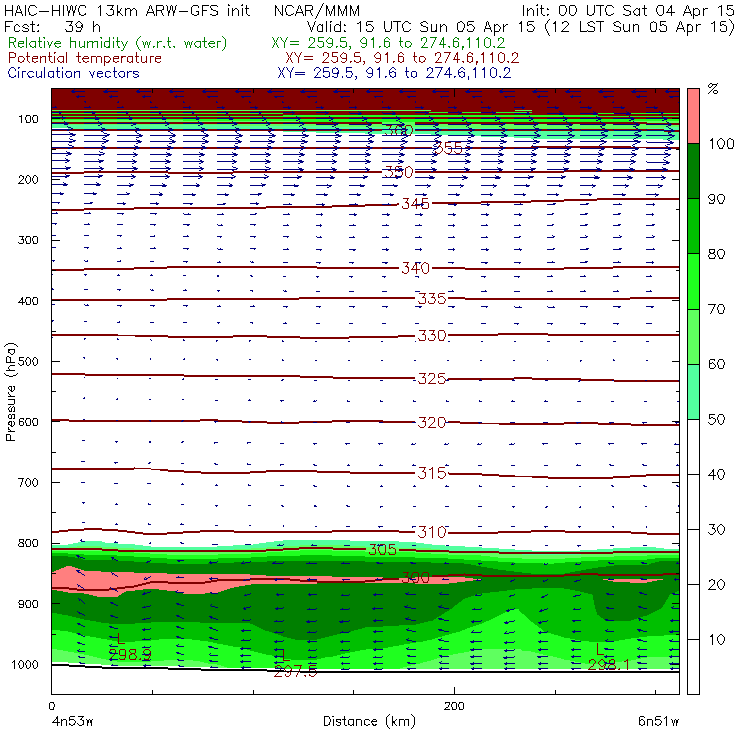This screenshot has width=740, height=740.
Task: Click the 320 potential temperature contour label
Action: (x=432, y=422)
